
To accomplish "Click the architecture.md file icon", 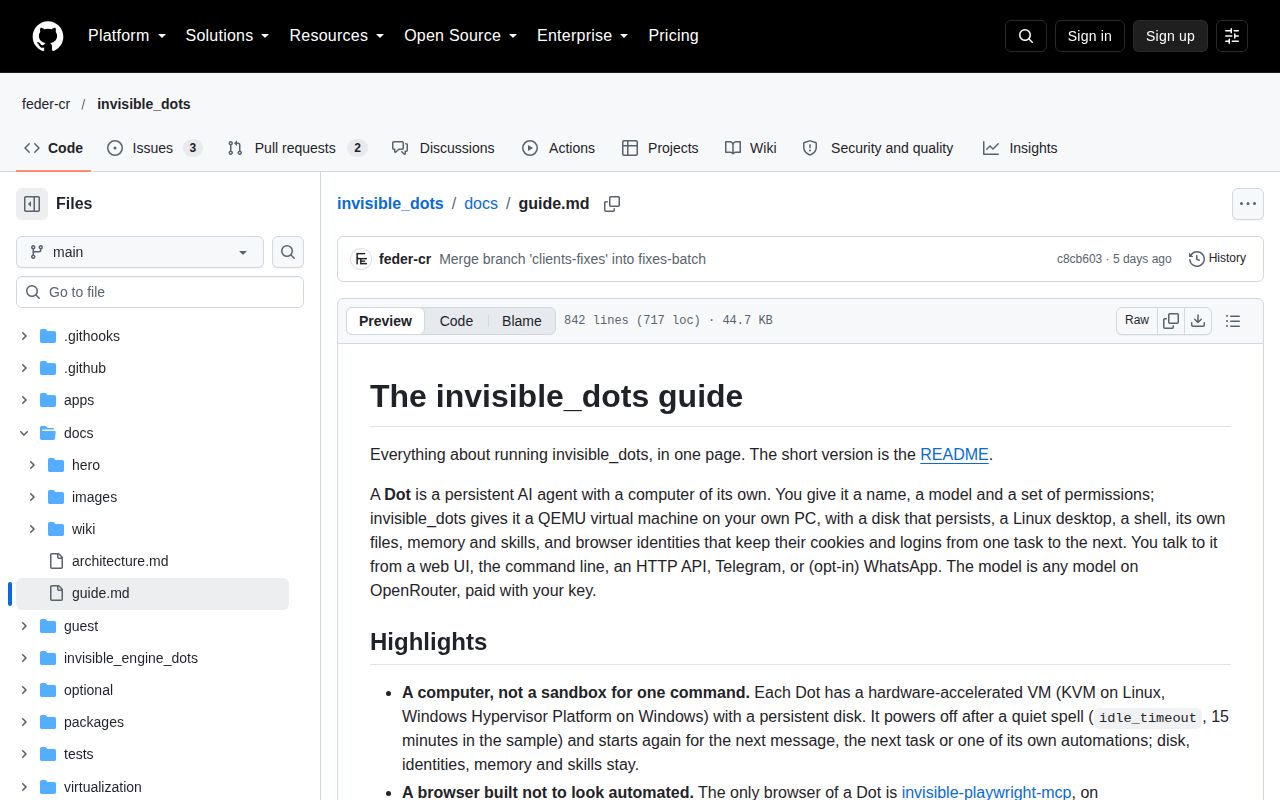I will coord(55,561).
